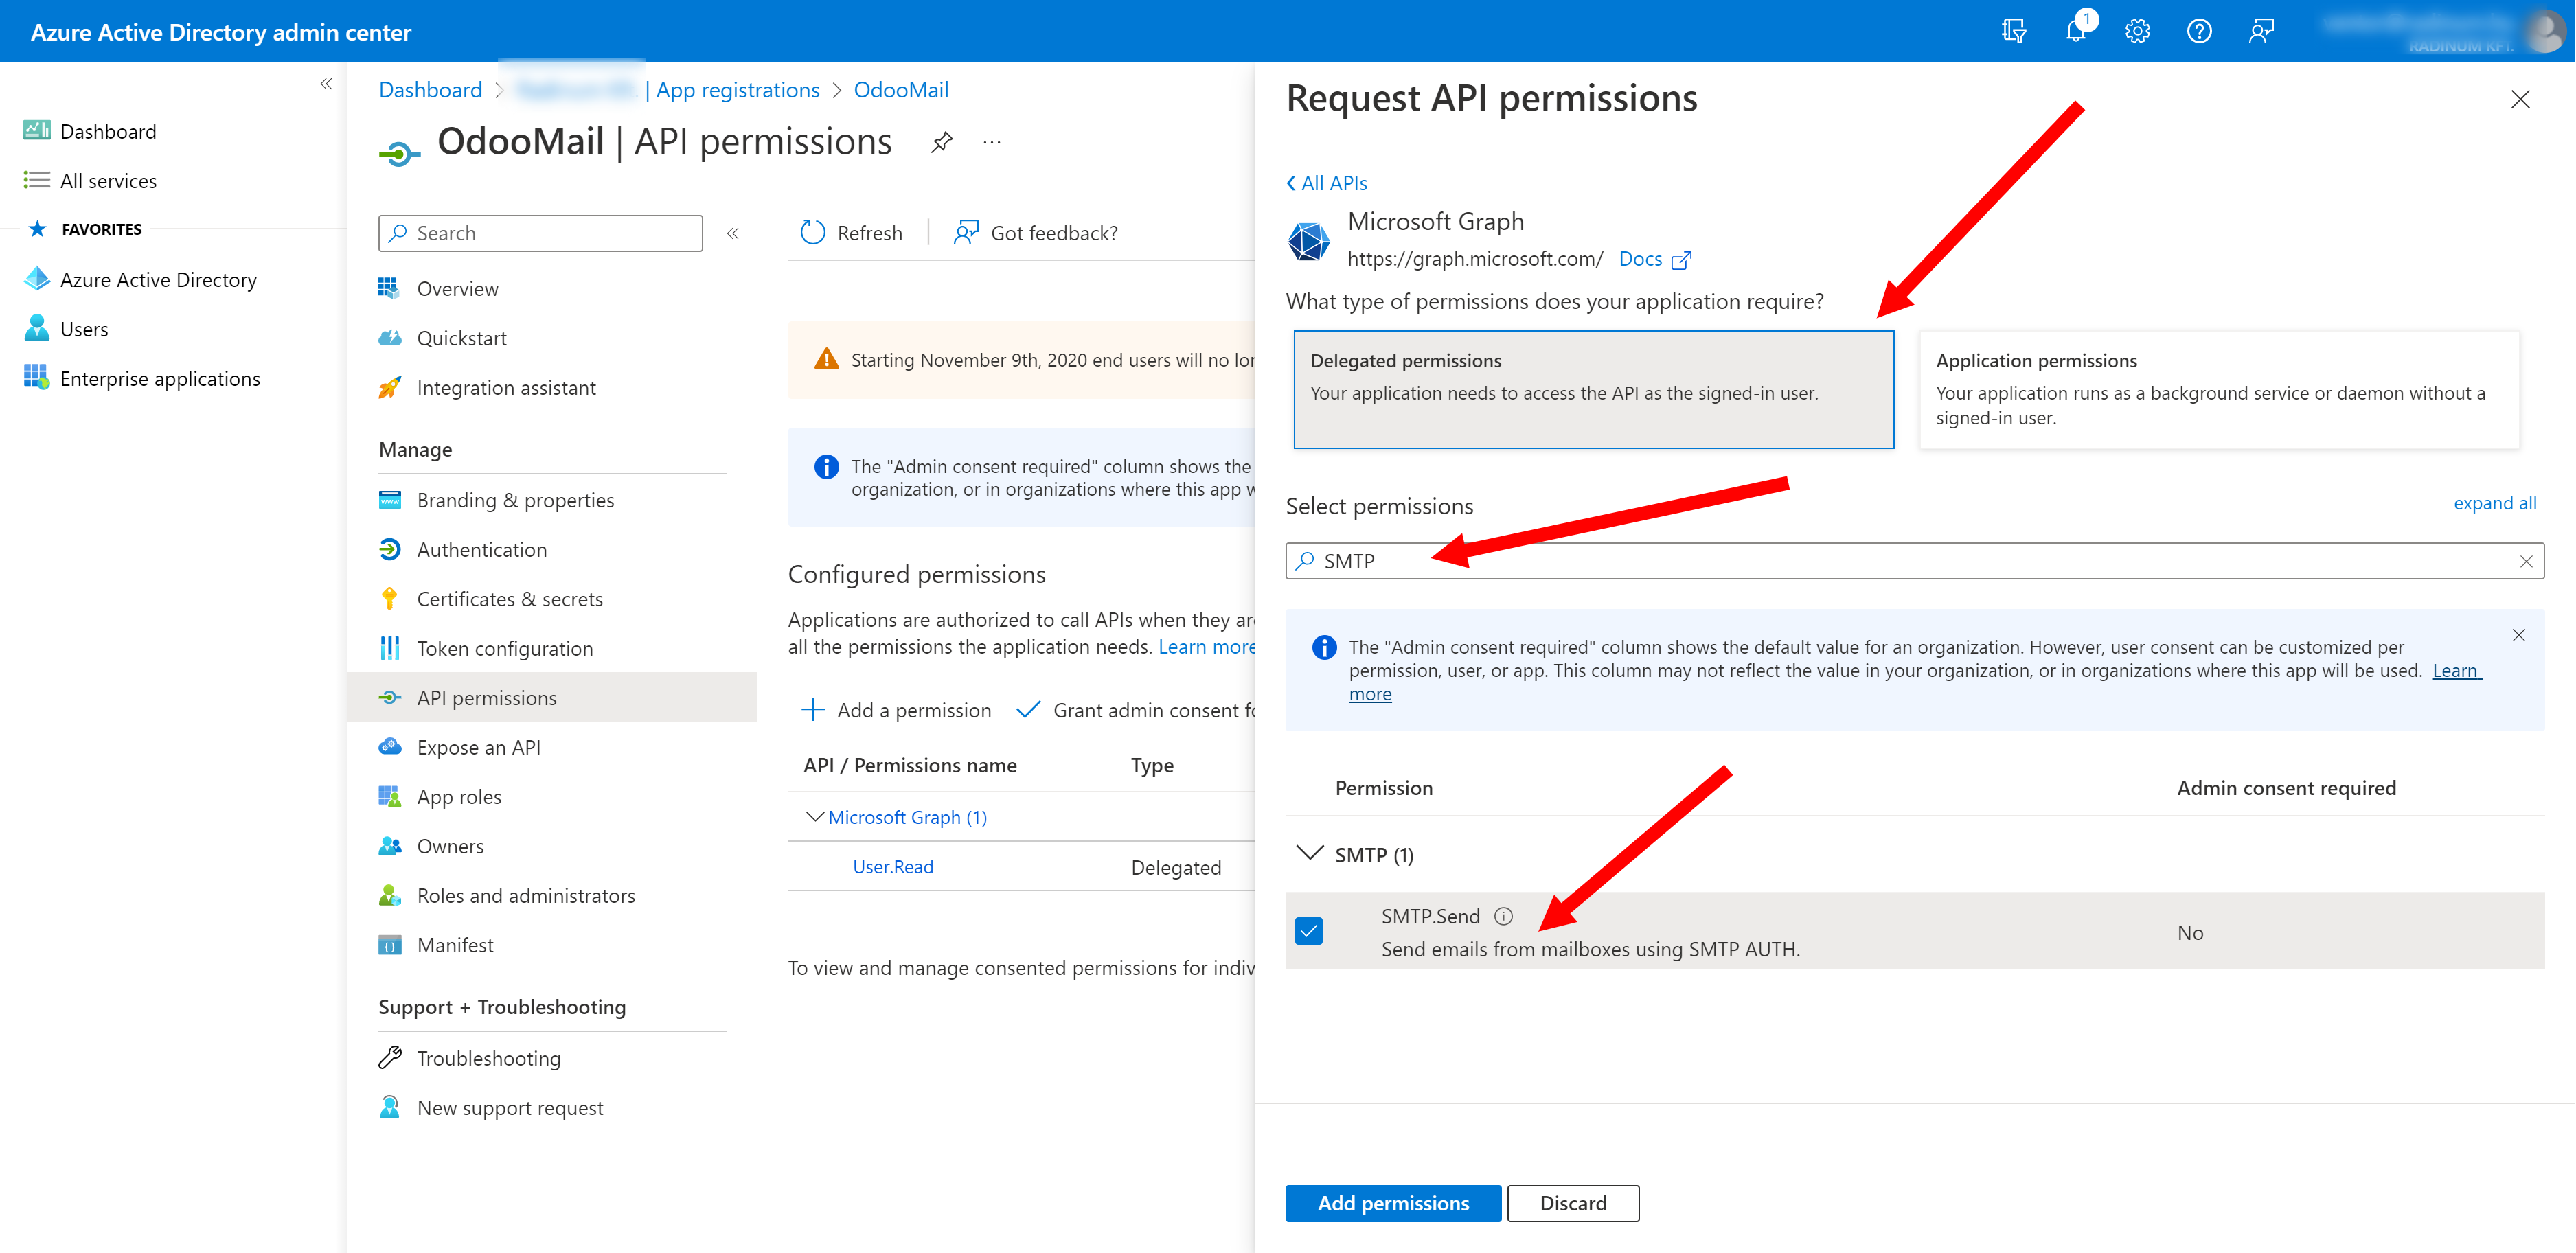Click the Microsoft Graph logo
The width and height of the screenshot is (2576, 1253).
click(x=1309, y=241)
